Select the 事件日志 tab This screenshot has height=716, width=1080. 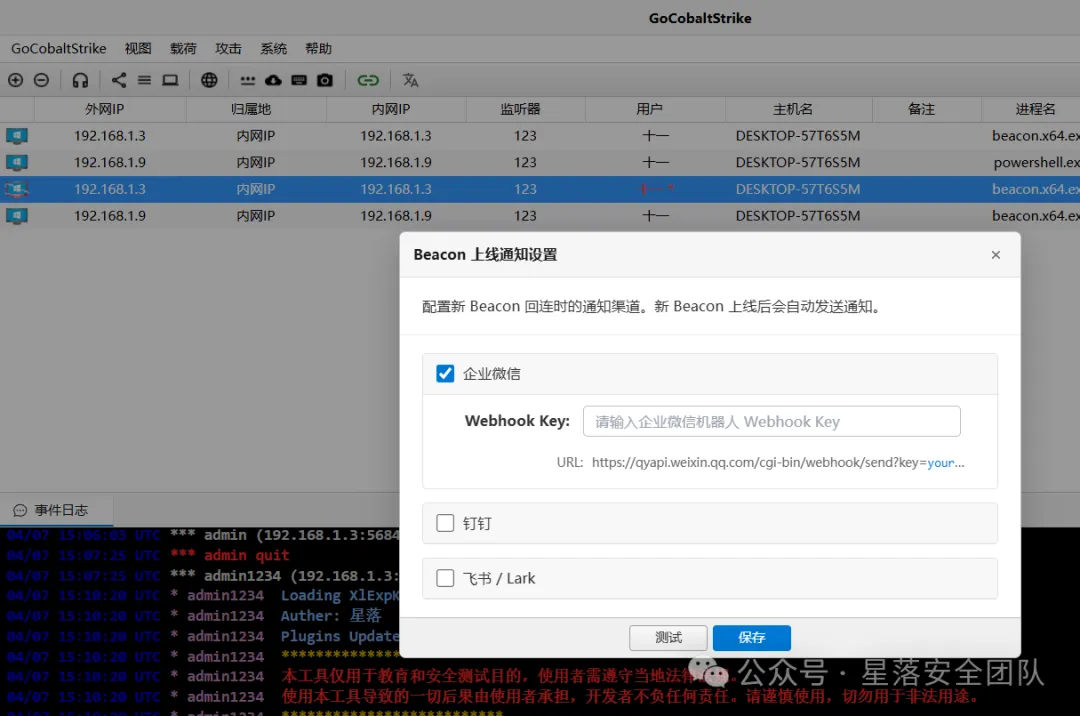(x=56, y=510)
